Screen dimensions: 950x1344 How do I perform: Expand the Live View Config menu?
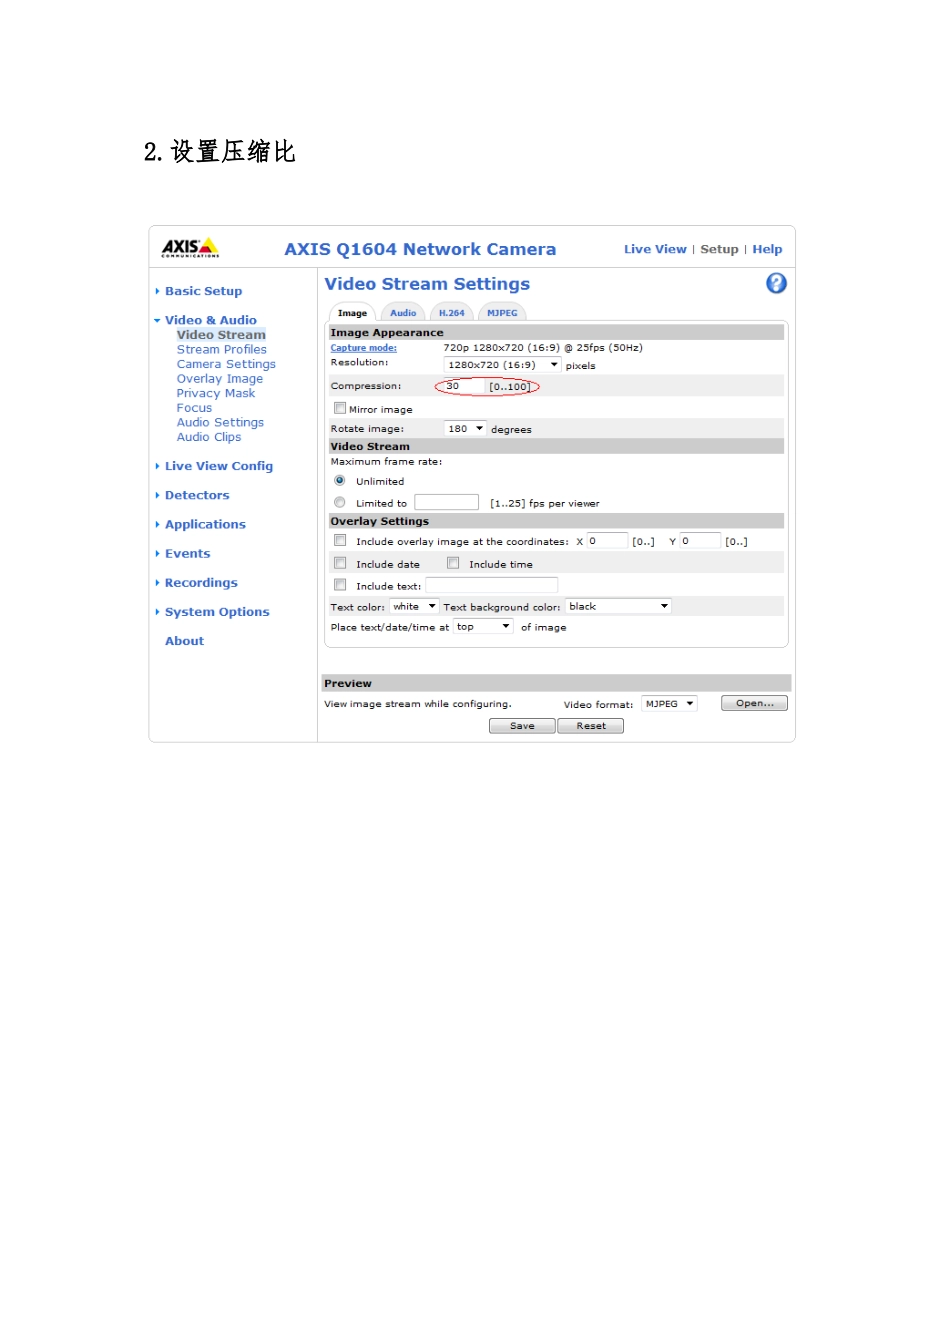[218, 466]
